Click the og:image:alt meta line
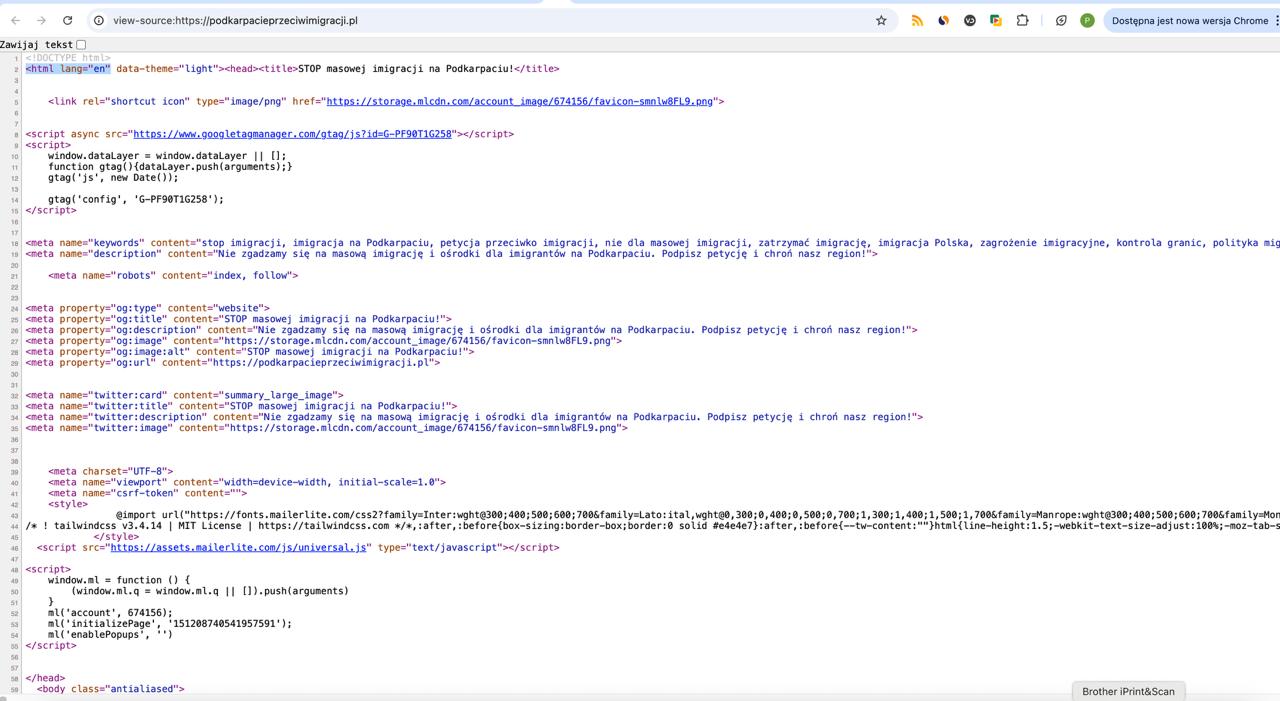Image resolution: width=1280 pixels, height=701 pixels. tap(250, 351)
